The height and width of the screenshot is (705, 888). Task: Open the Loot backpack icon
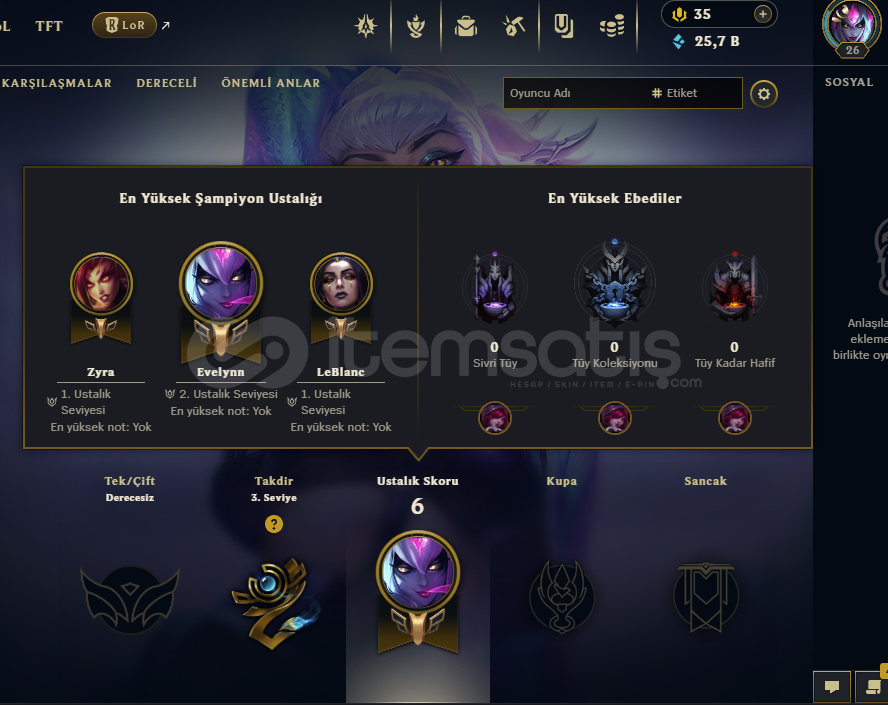(x=466, y=26)
